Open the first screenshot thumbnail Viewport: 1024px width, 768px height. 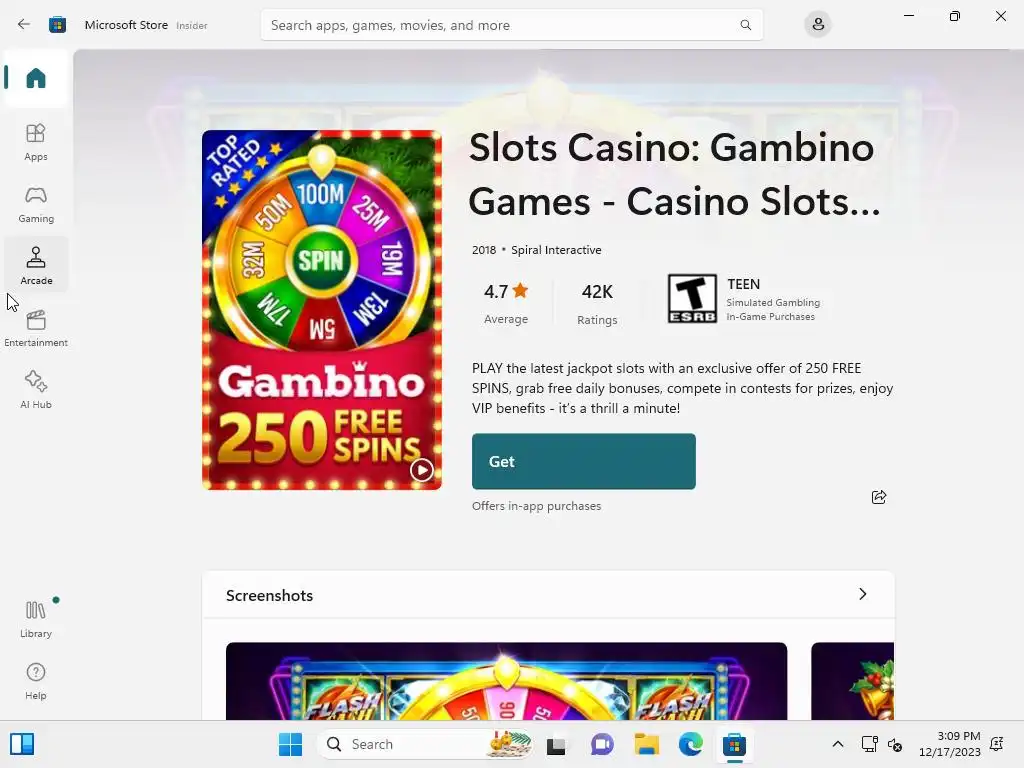click(507, 681)
